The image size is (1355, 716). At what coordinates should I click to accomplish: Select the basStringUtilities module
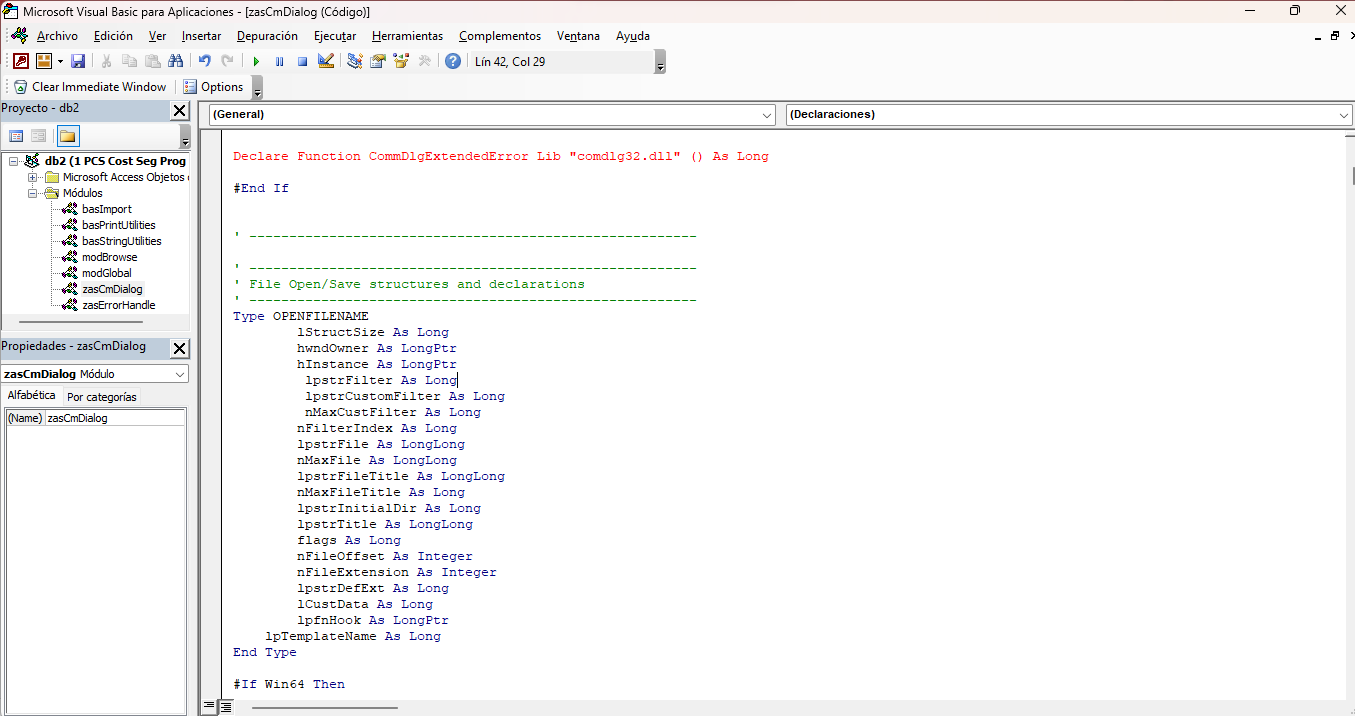coord(121,241)
